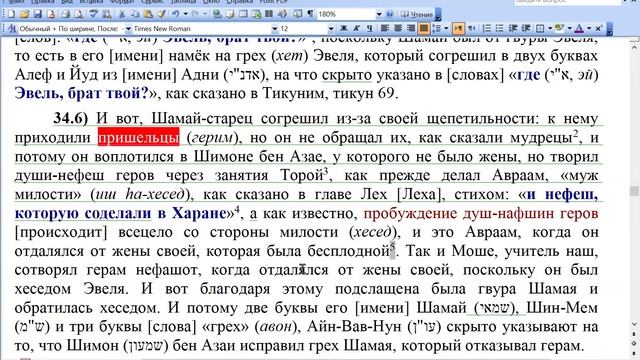Screen dimensions: 640x360
Task: Expand the border style dropdown arrow
Action: click(x=550, y=28)
